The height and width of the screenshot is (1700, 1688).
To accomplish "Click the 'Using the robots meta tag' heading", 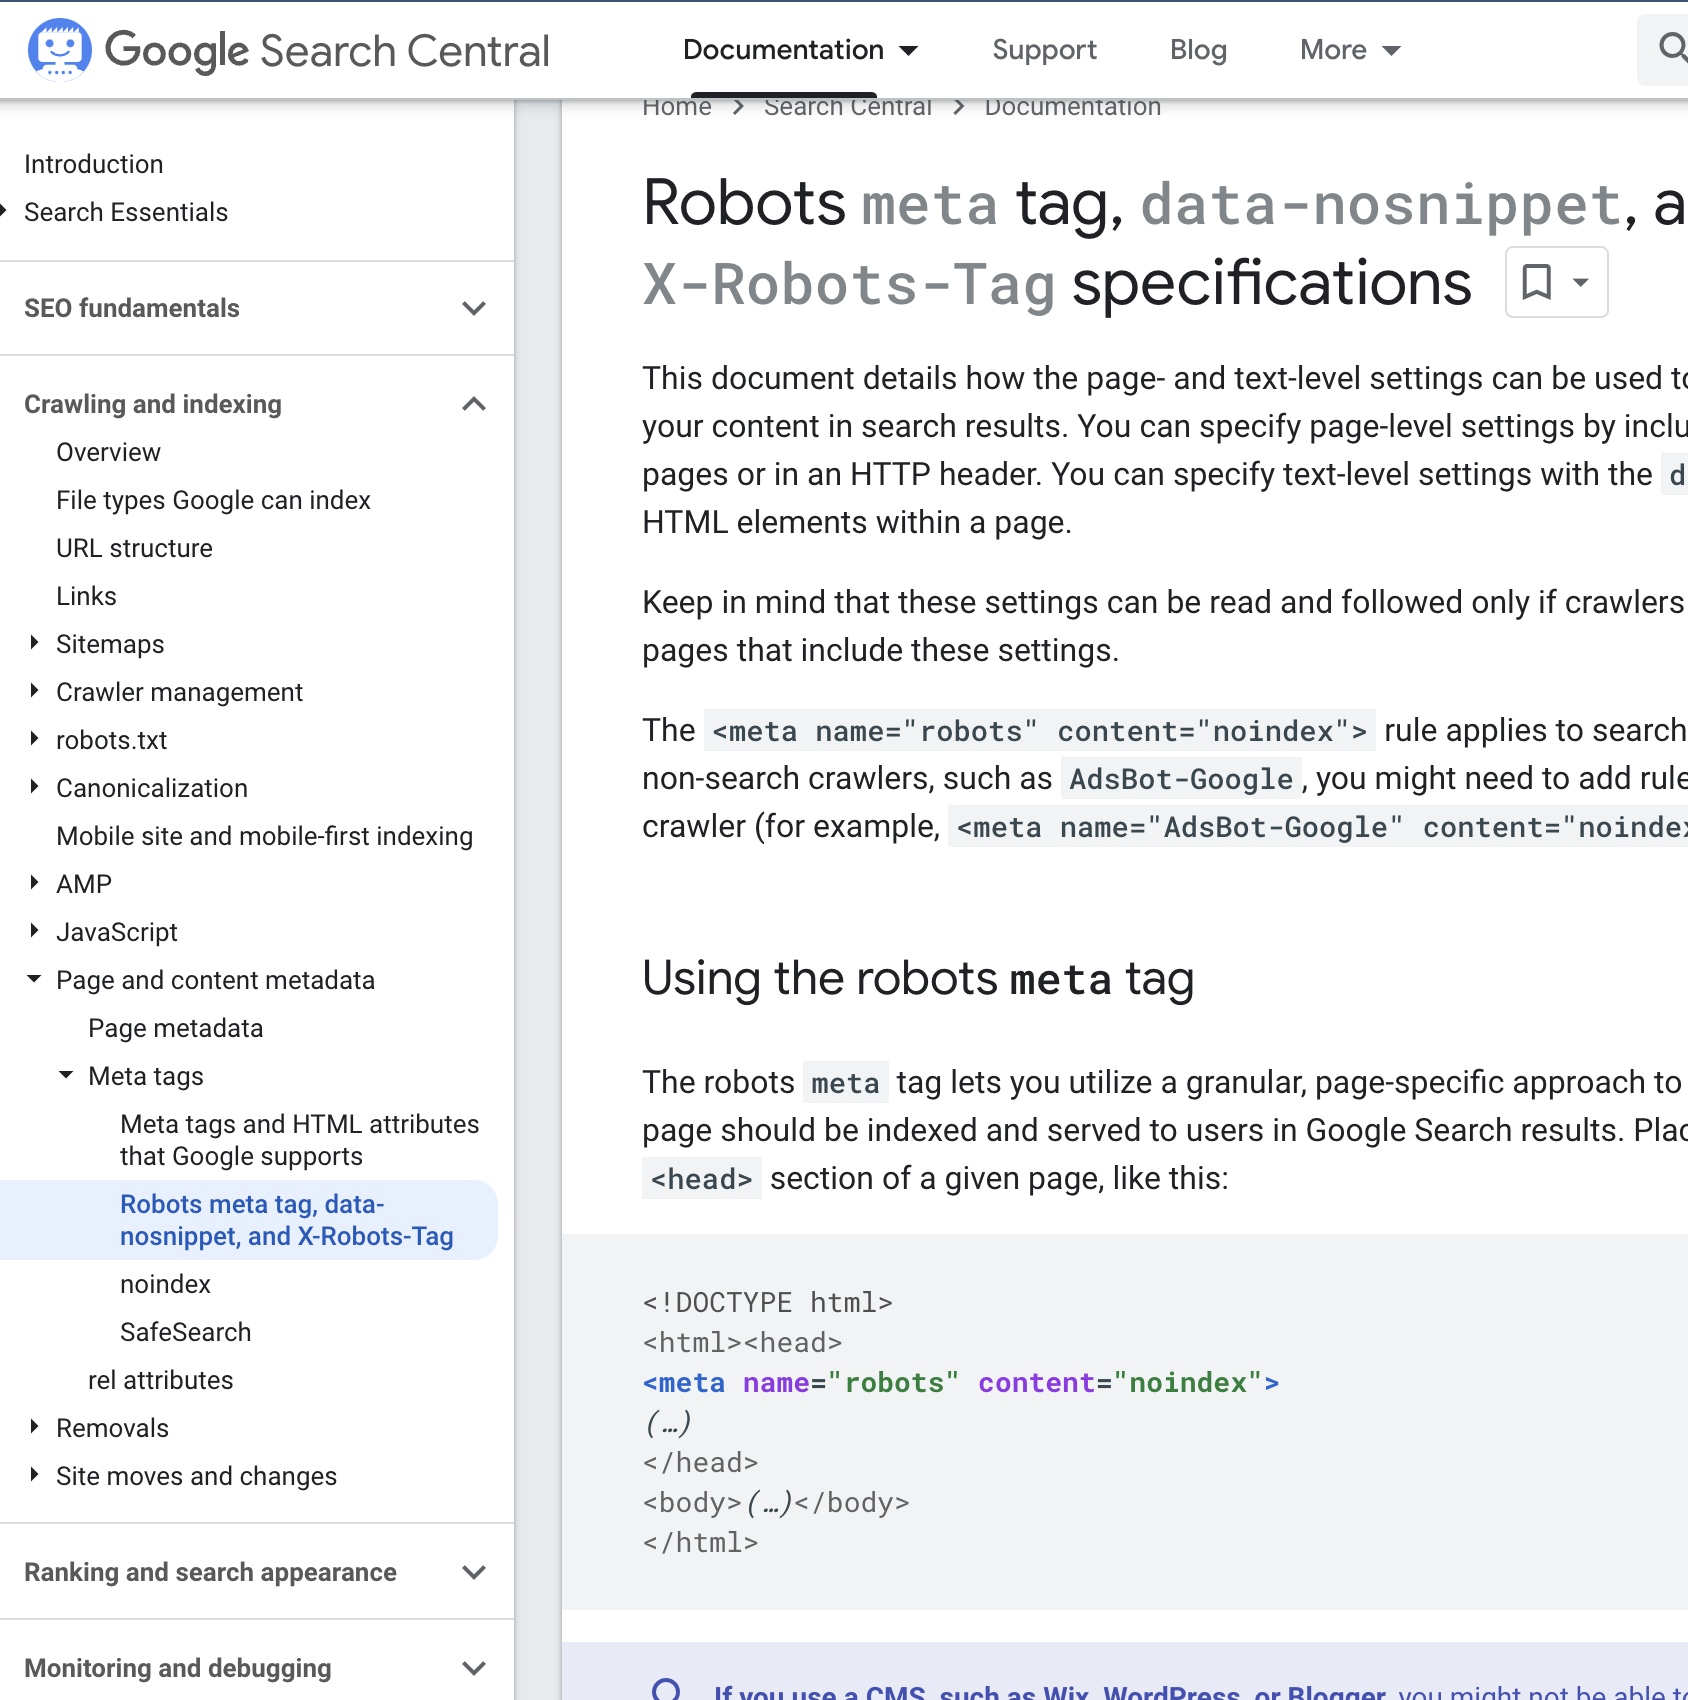I will [x=918, y=978].
